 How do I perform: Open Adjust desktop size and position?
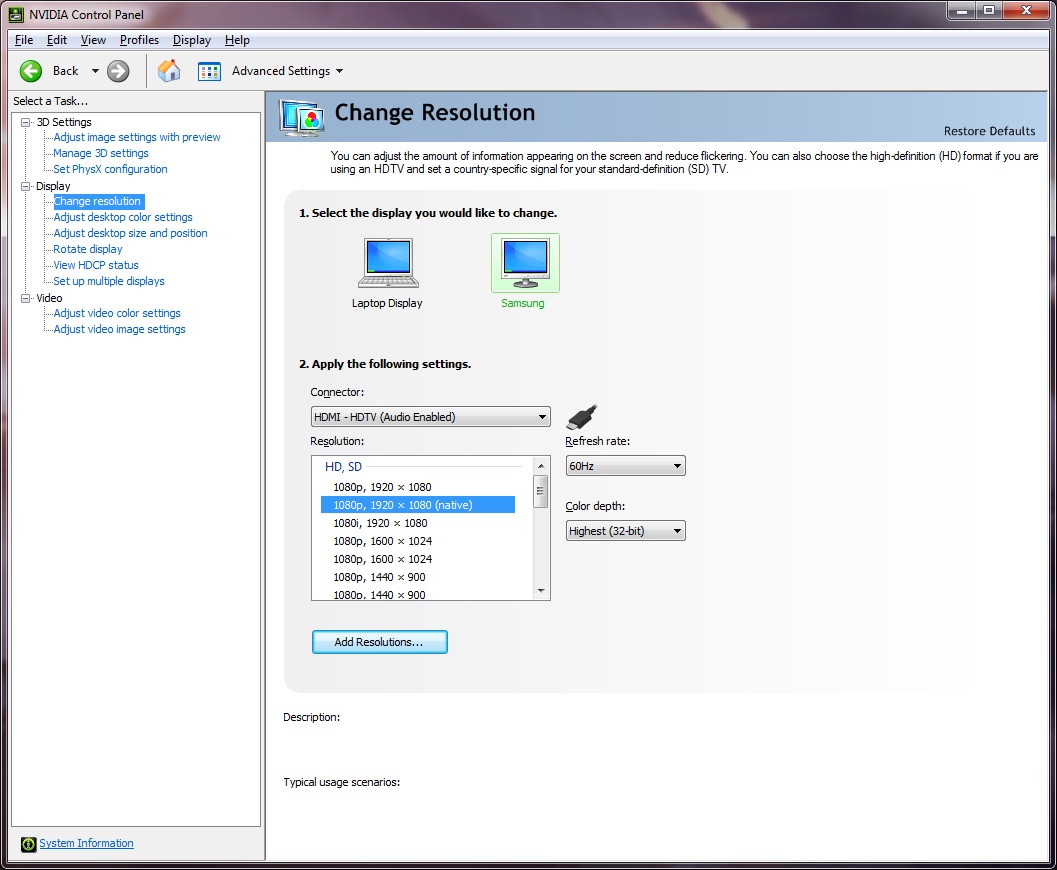click(x=131, y=233)
